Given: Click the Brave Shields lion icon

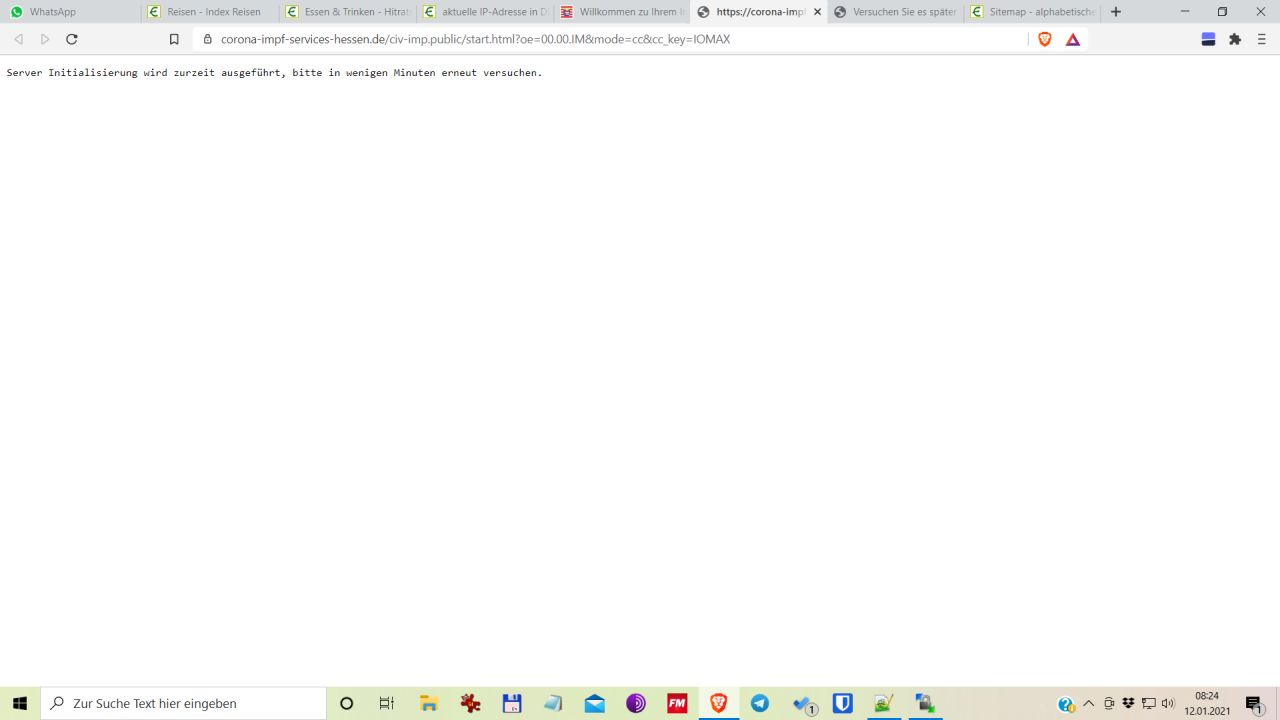Looking at the screenshot, I should (1045, 39).
